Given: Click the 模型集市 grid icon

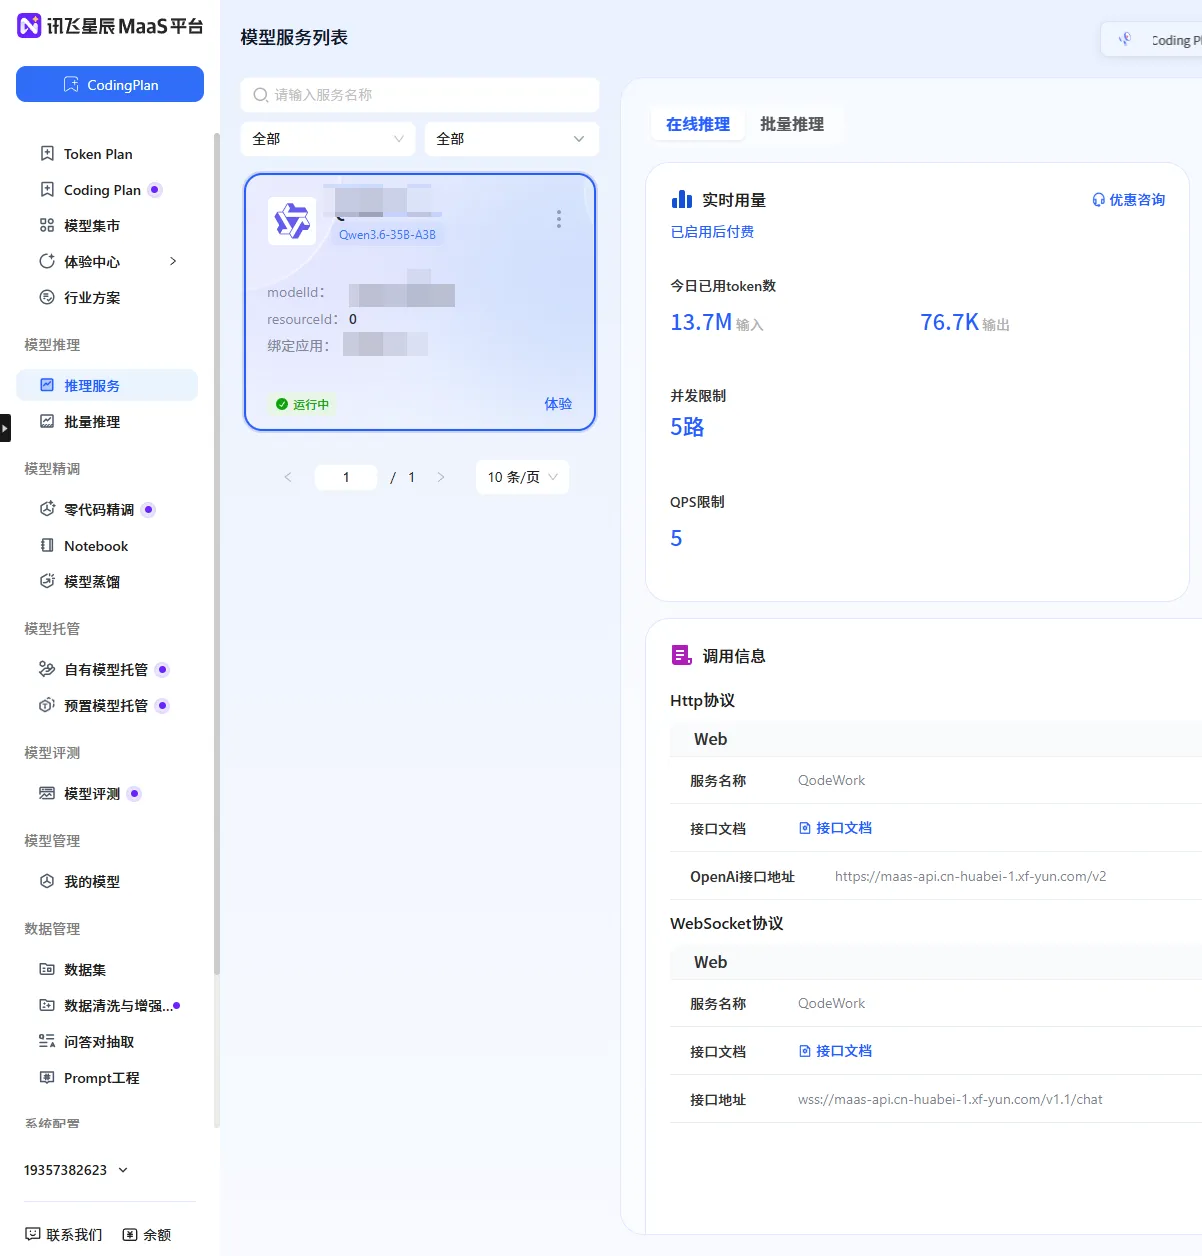Looking at the screenshot, I should pyautogui.click(x=47, y=226).
